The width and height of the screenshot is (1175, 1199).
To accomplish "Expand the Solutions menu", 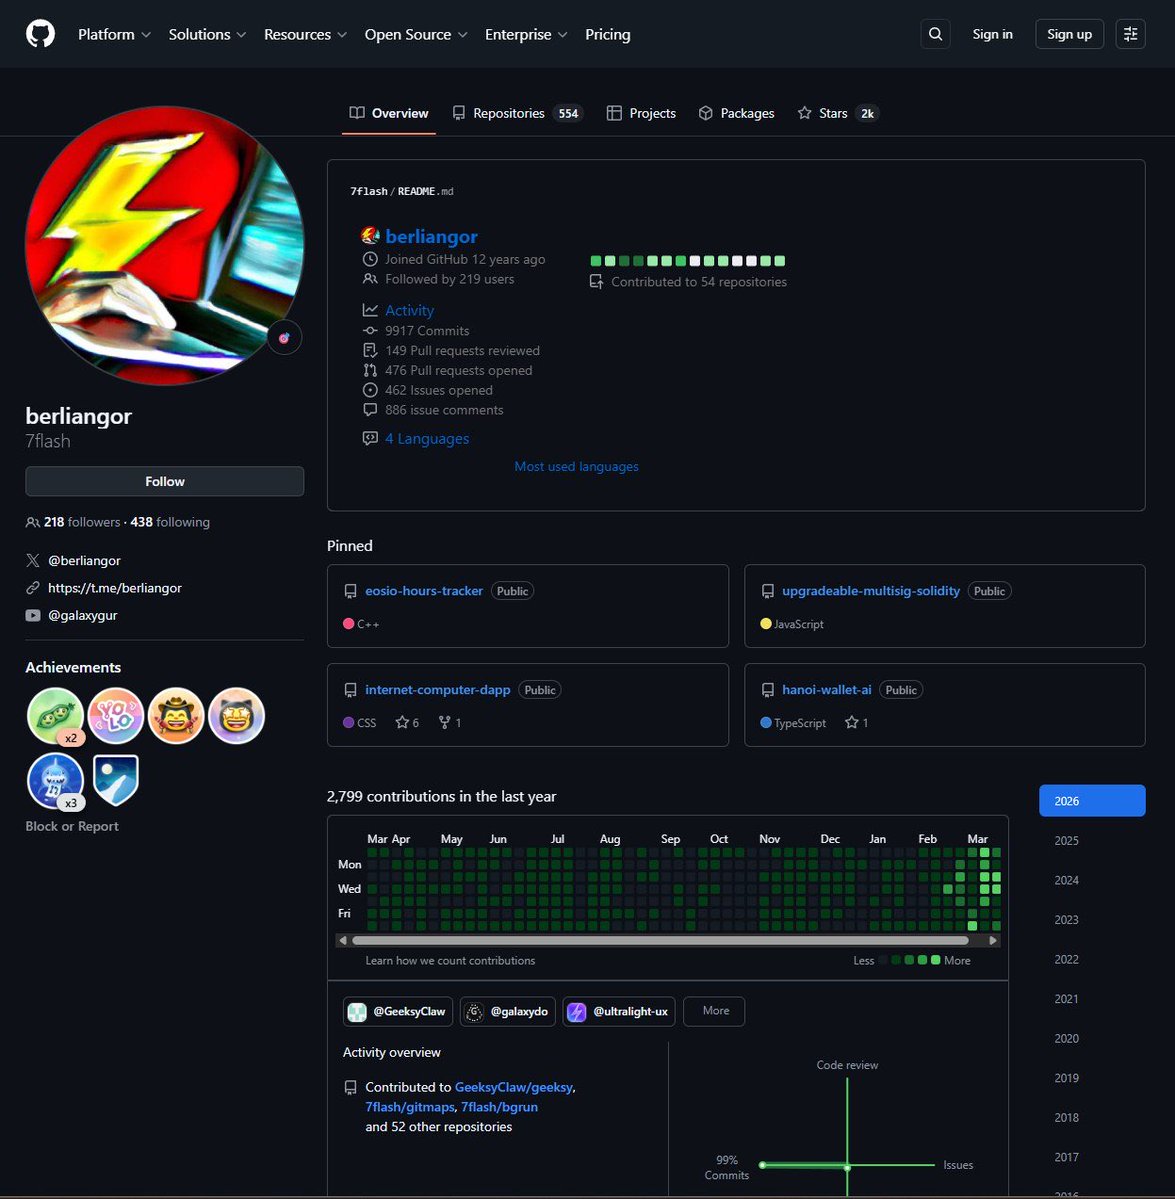I will pos(207,34).
